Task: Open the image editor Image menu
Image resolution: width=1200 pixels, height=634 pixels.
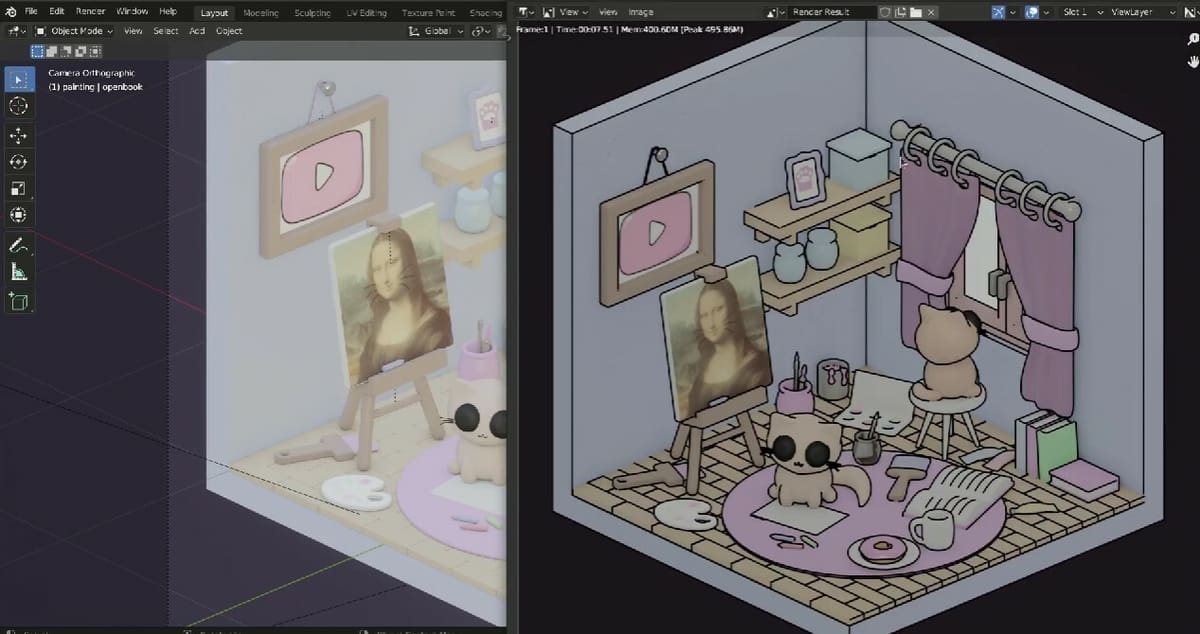Action: (640, 12)
